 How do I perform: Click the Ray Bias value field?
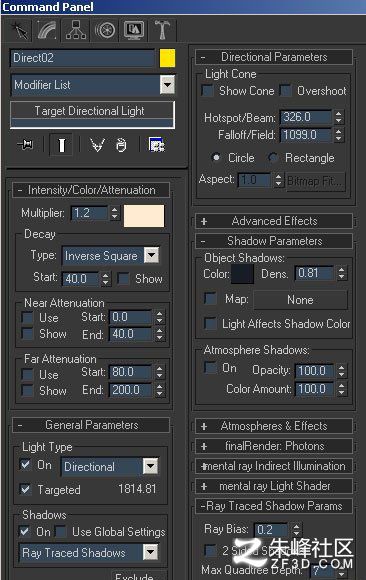click(x=271, y=530)
